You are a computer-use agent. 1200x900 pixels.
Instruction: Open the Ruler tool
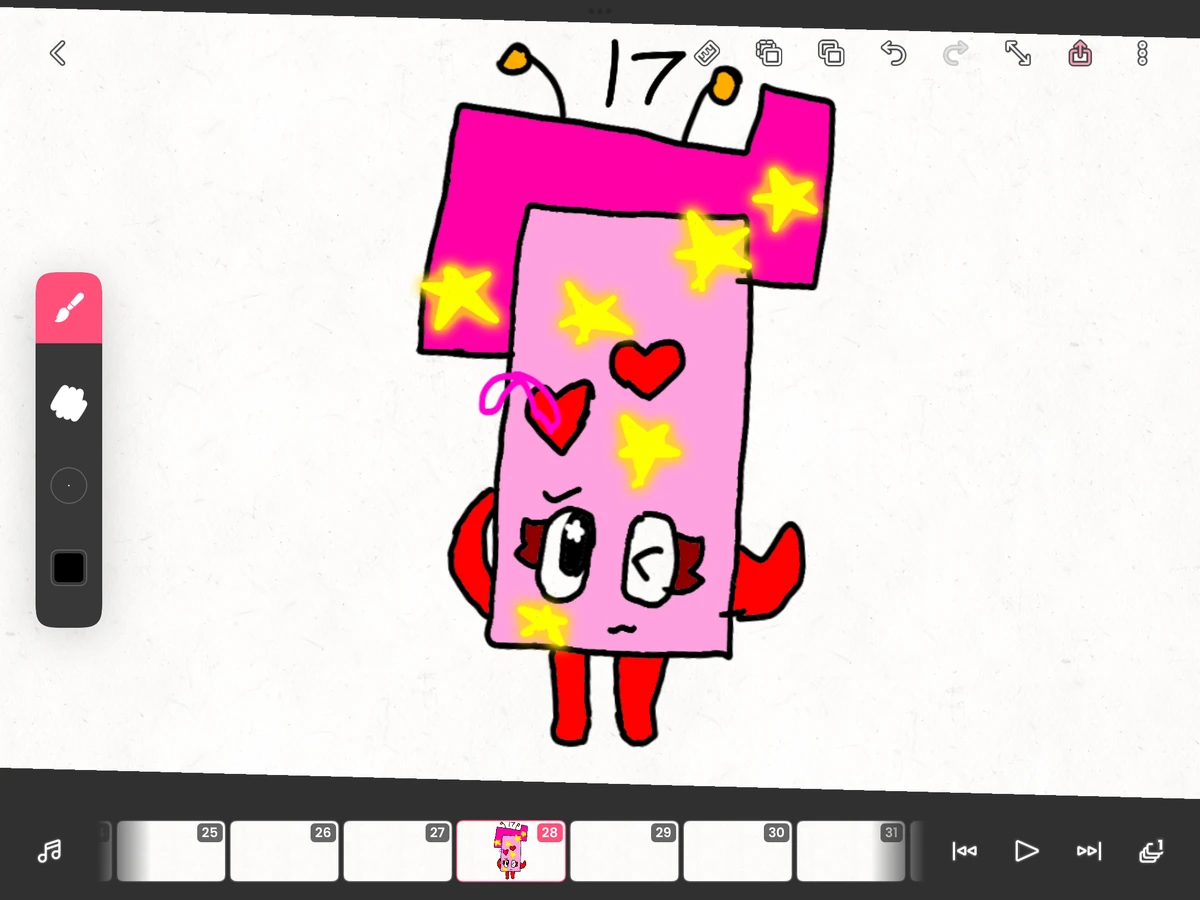tap(707, 53)
